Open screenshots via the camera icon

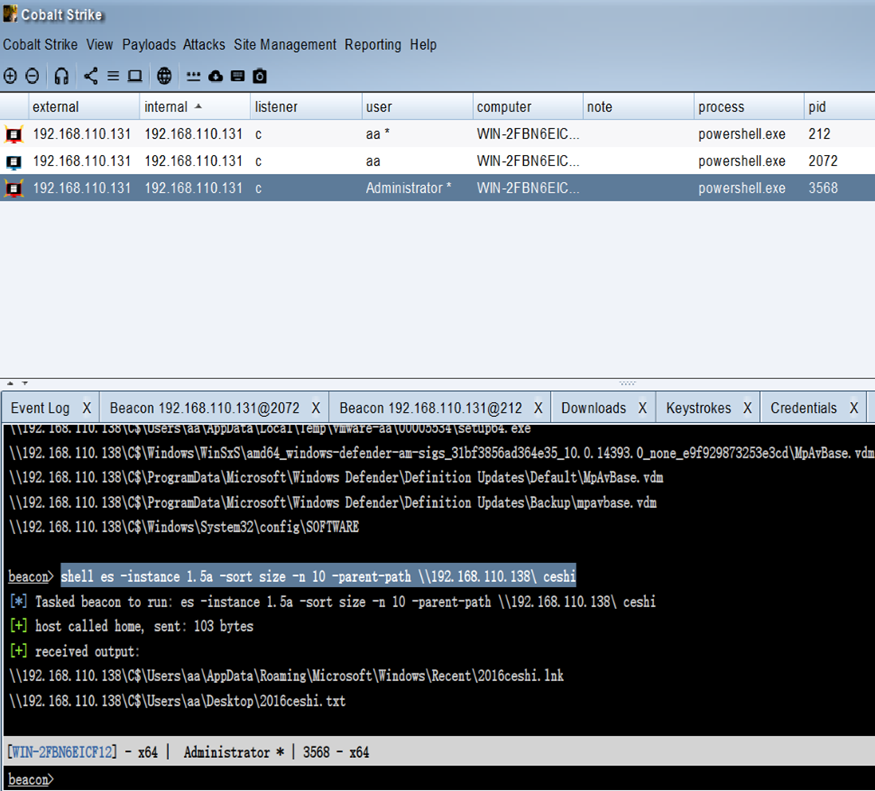[260, 76]
